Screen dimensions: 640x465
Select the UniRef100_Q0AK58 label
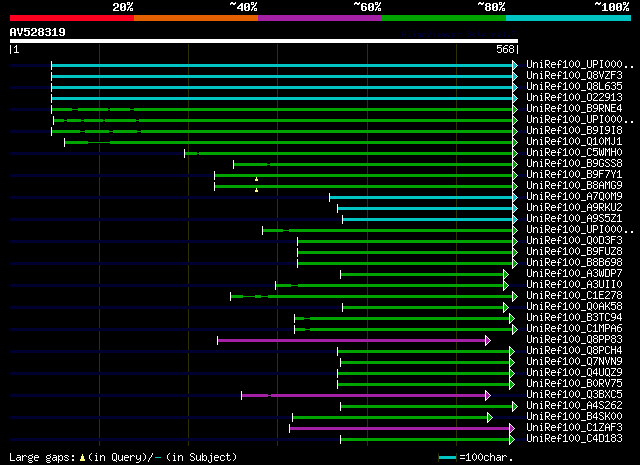574,307
